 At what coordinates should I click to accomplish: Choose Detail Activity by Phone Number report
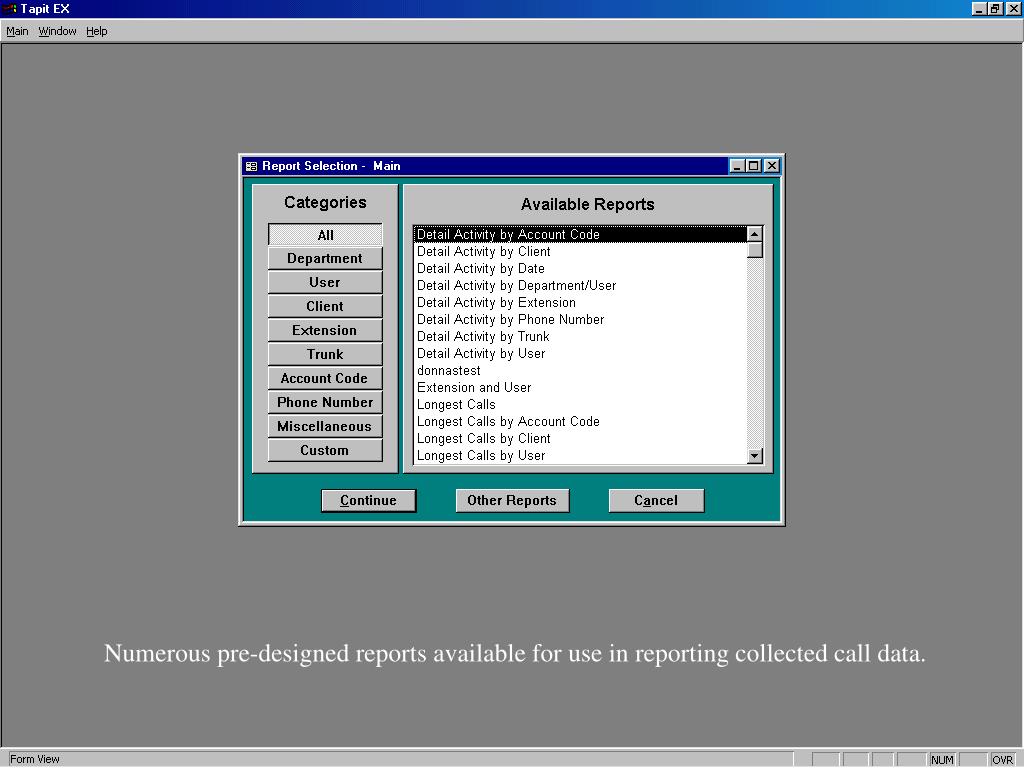click(581, 319)
